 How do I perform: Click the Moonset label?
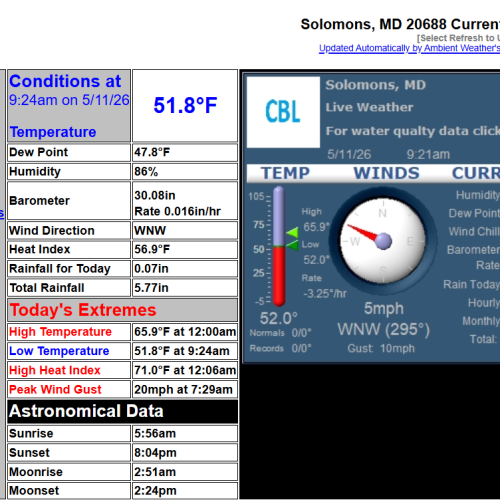tap(34, 491)
